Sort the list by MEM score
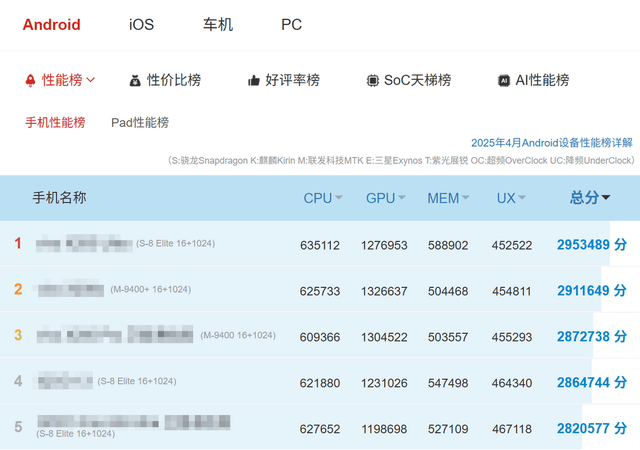Viewport: 640px width, 450px height. (449, 198)
